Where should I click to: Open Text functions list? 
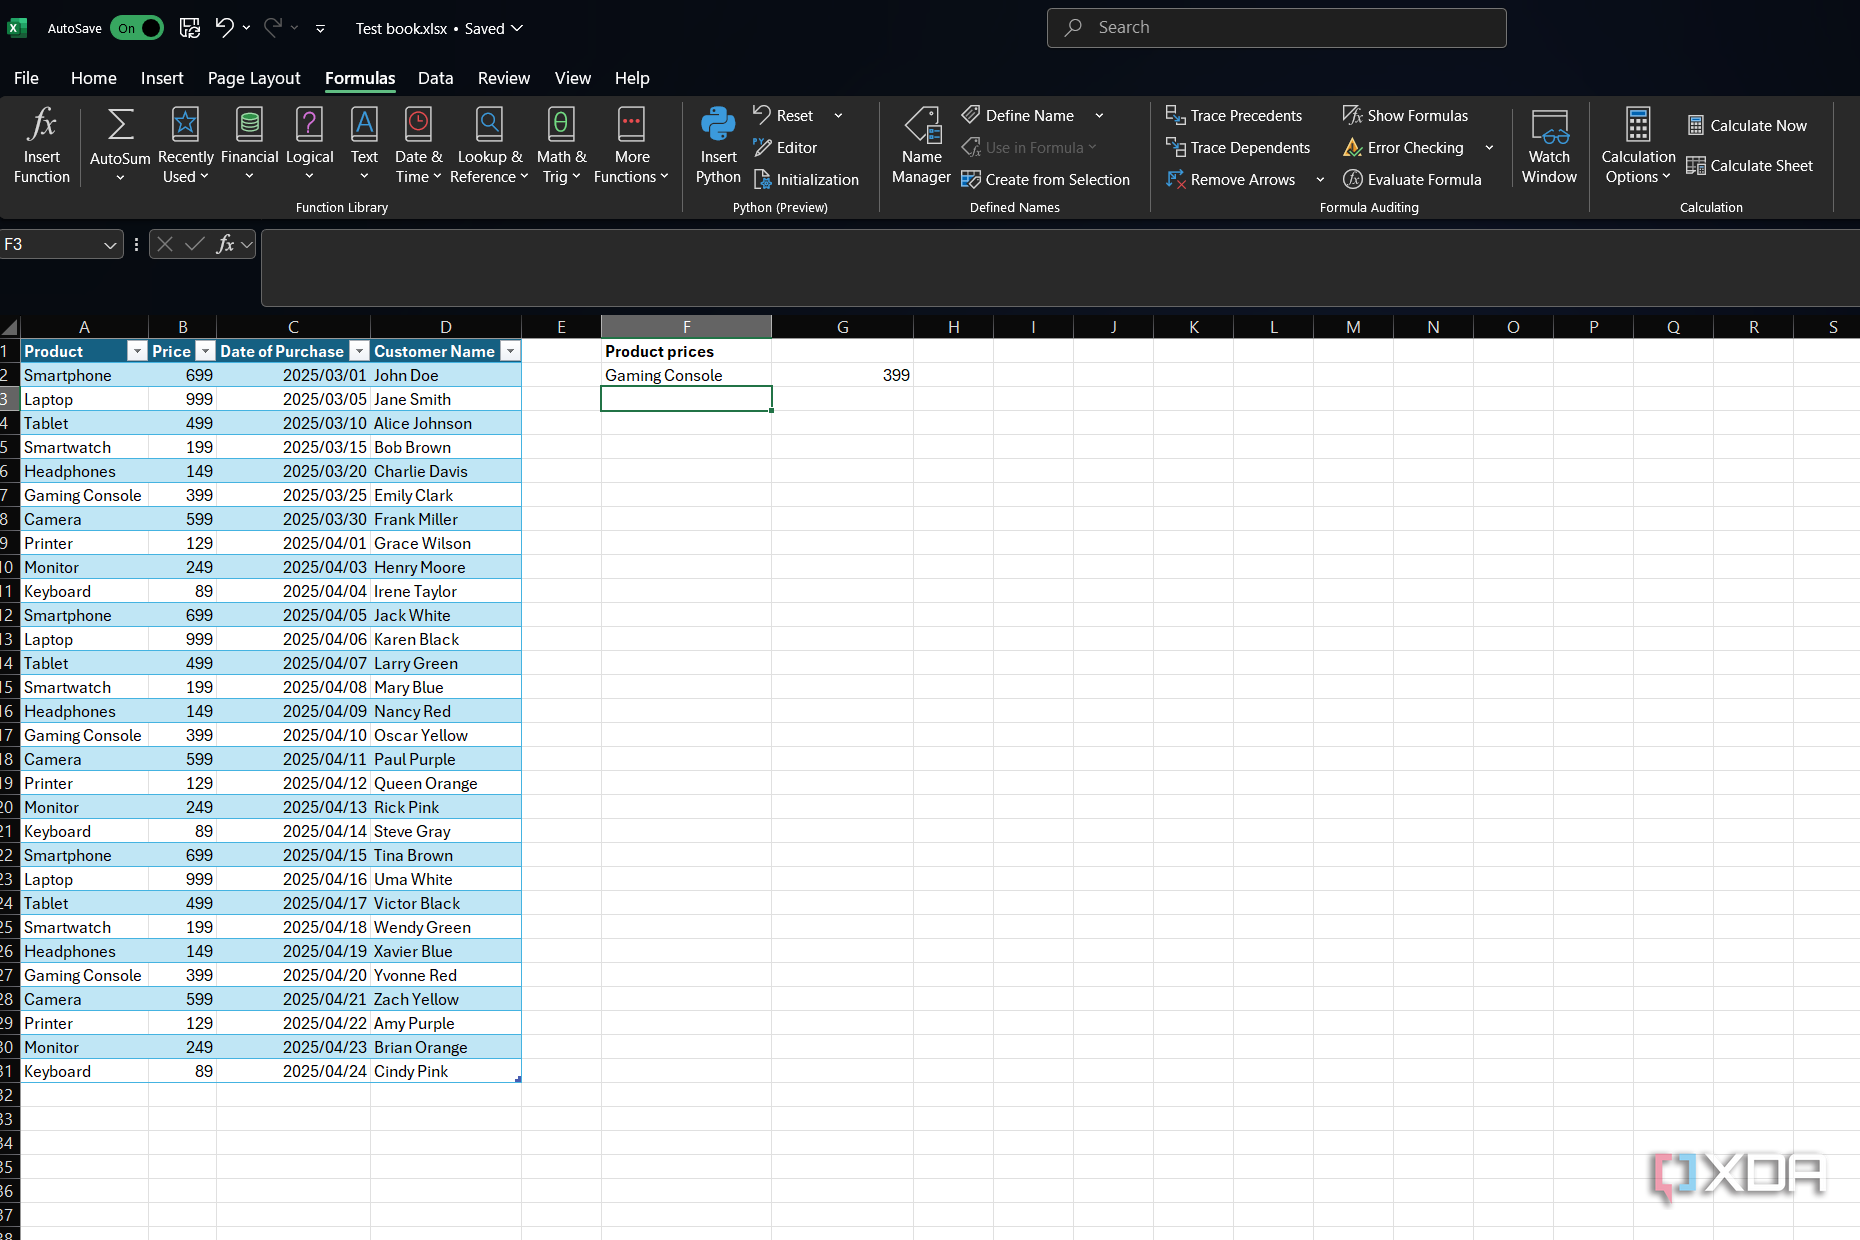tap(364, 146)
